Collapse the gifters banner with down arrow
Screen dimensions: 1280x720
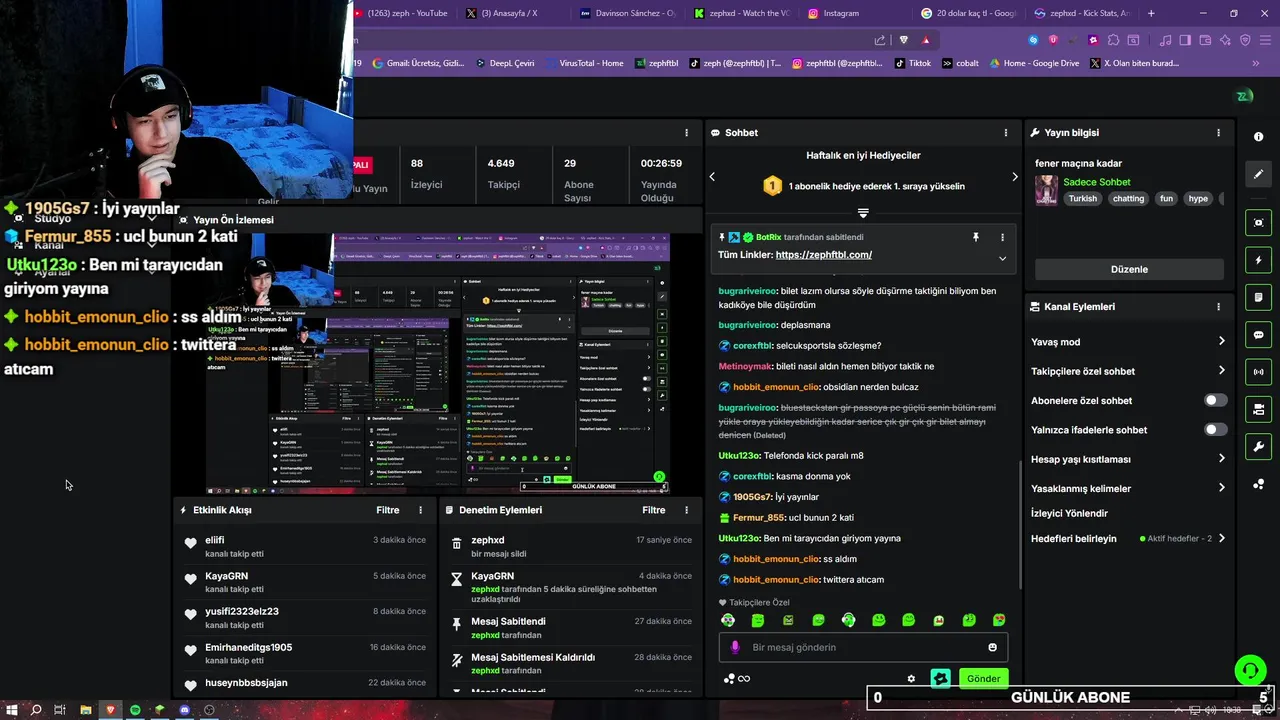[863, 213]
